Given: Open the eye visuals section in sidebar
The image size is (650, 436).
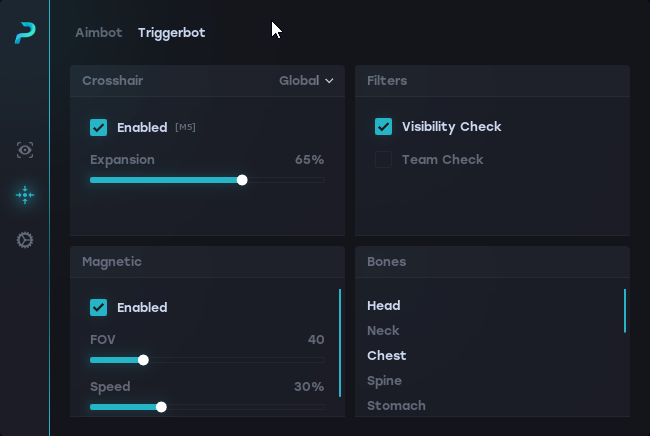Looking at the screenshot, I should [25, 150].
